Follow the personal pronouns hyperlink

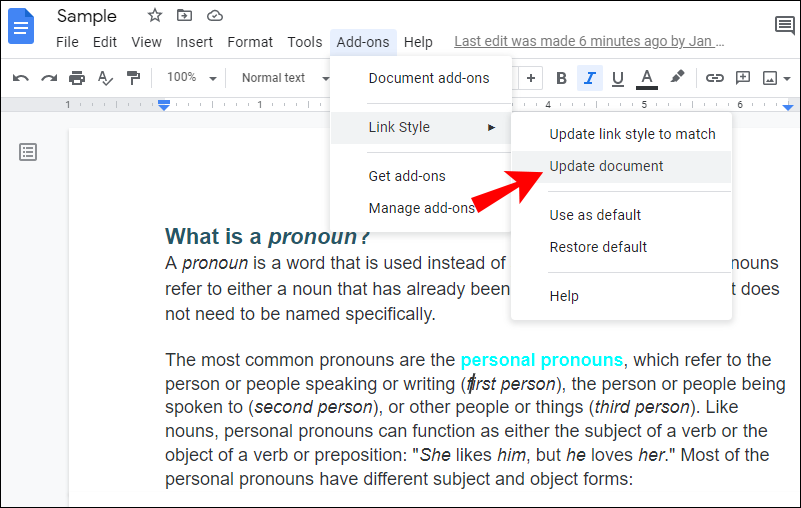pyautogui.click(x=541, y=360)
